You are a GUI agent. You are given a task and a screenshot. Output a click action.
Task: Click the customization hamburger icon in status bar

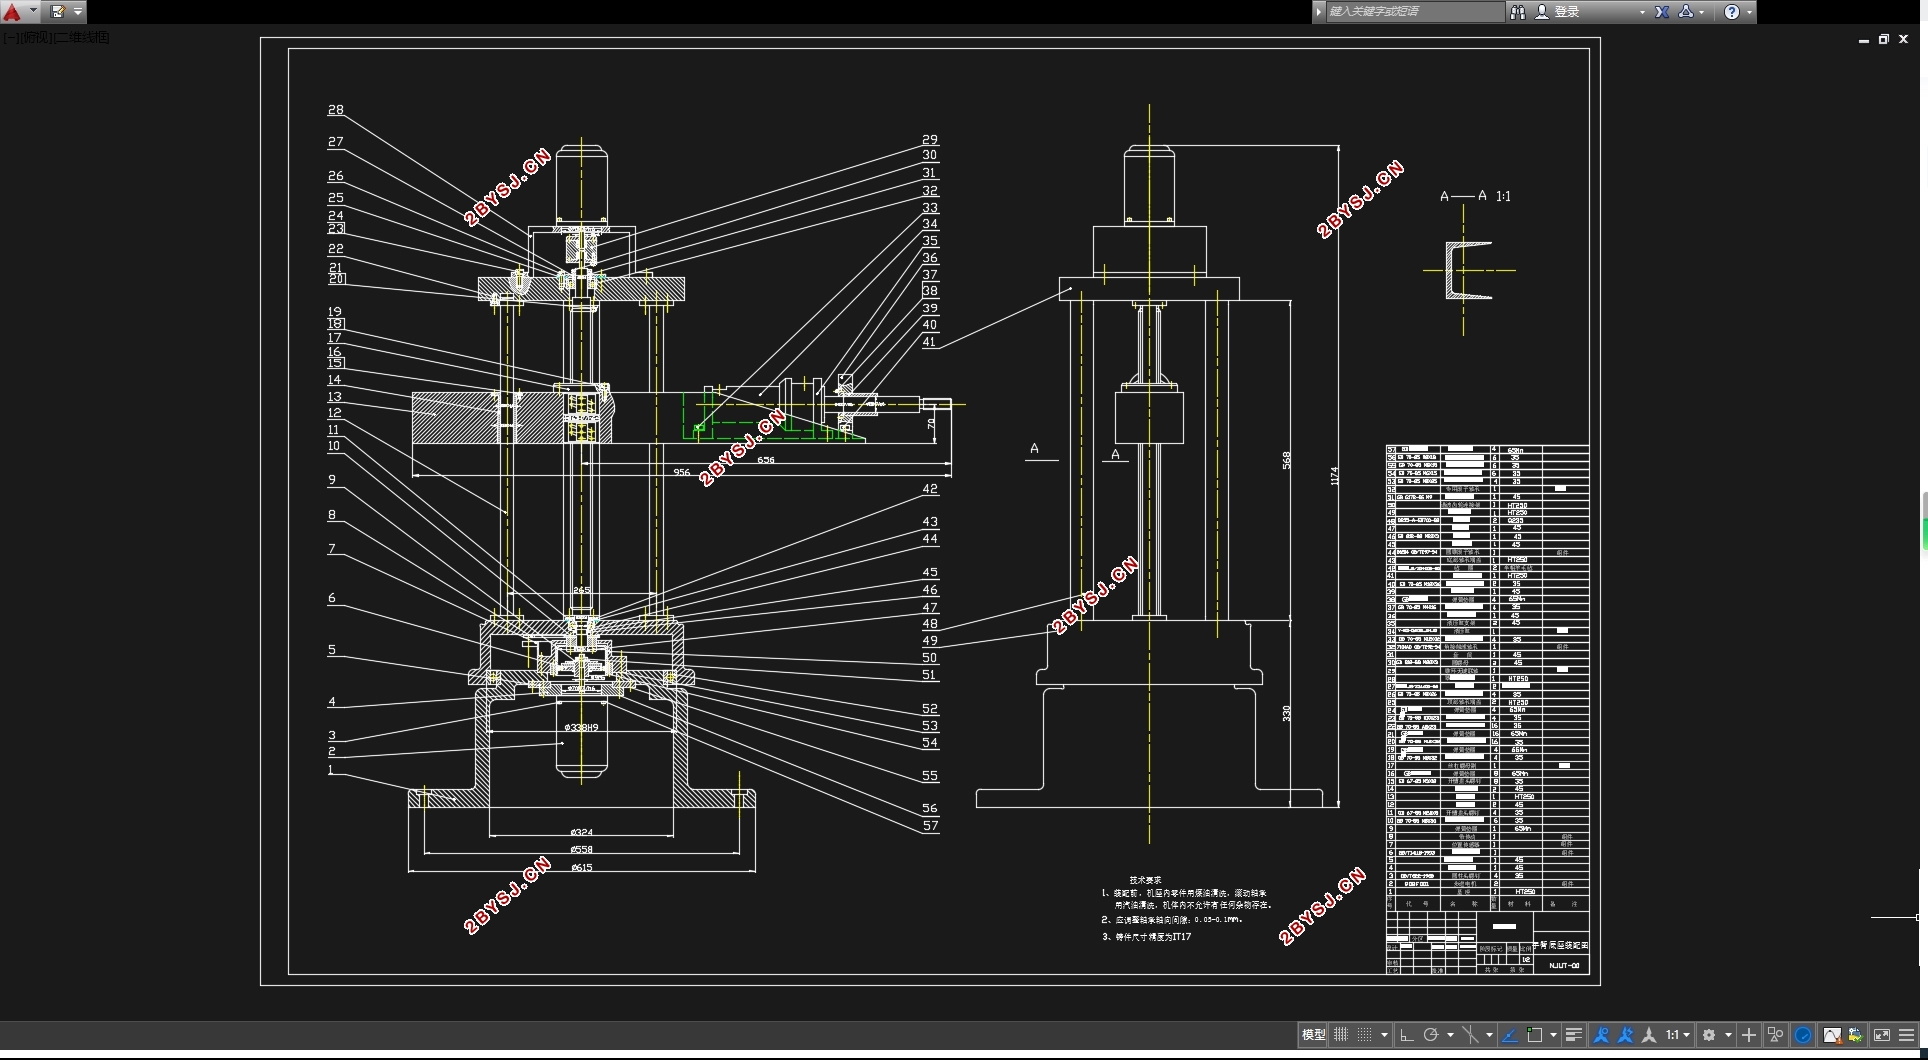tap(1907, 1035)
